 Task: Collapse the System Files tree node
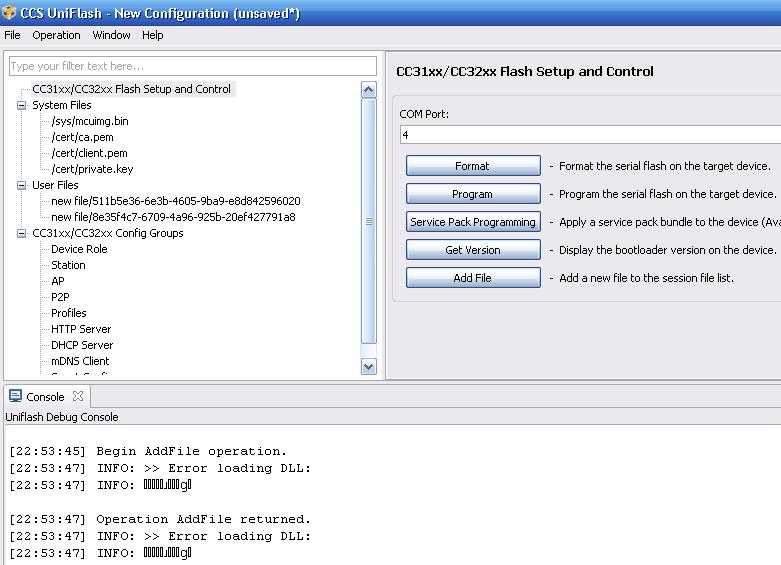coord(21,105)
